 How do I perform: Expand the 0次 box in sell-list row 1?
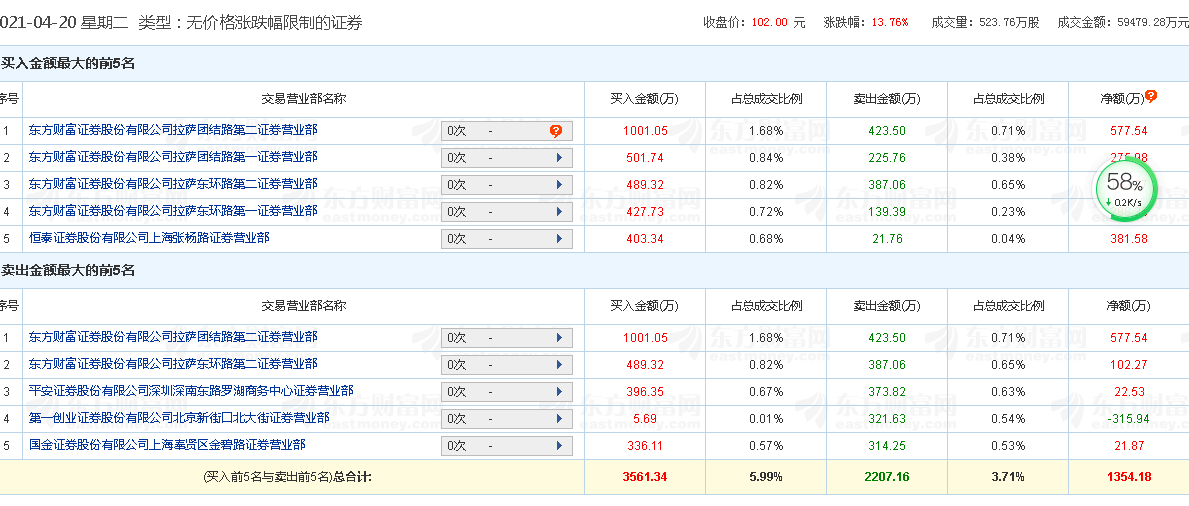coord(507,337)
